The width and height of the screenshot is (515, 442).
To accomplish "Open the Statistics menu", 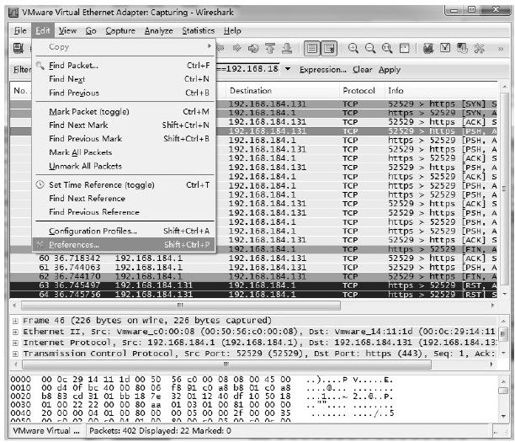I will coord(198,31).
